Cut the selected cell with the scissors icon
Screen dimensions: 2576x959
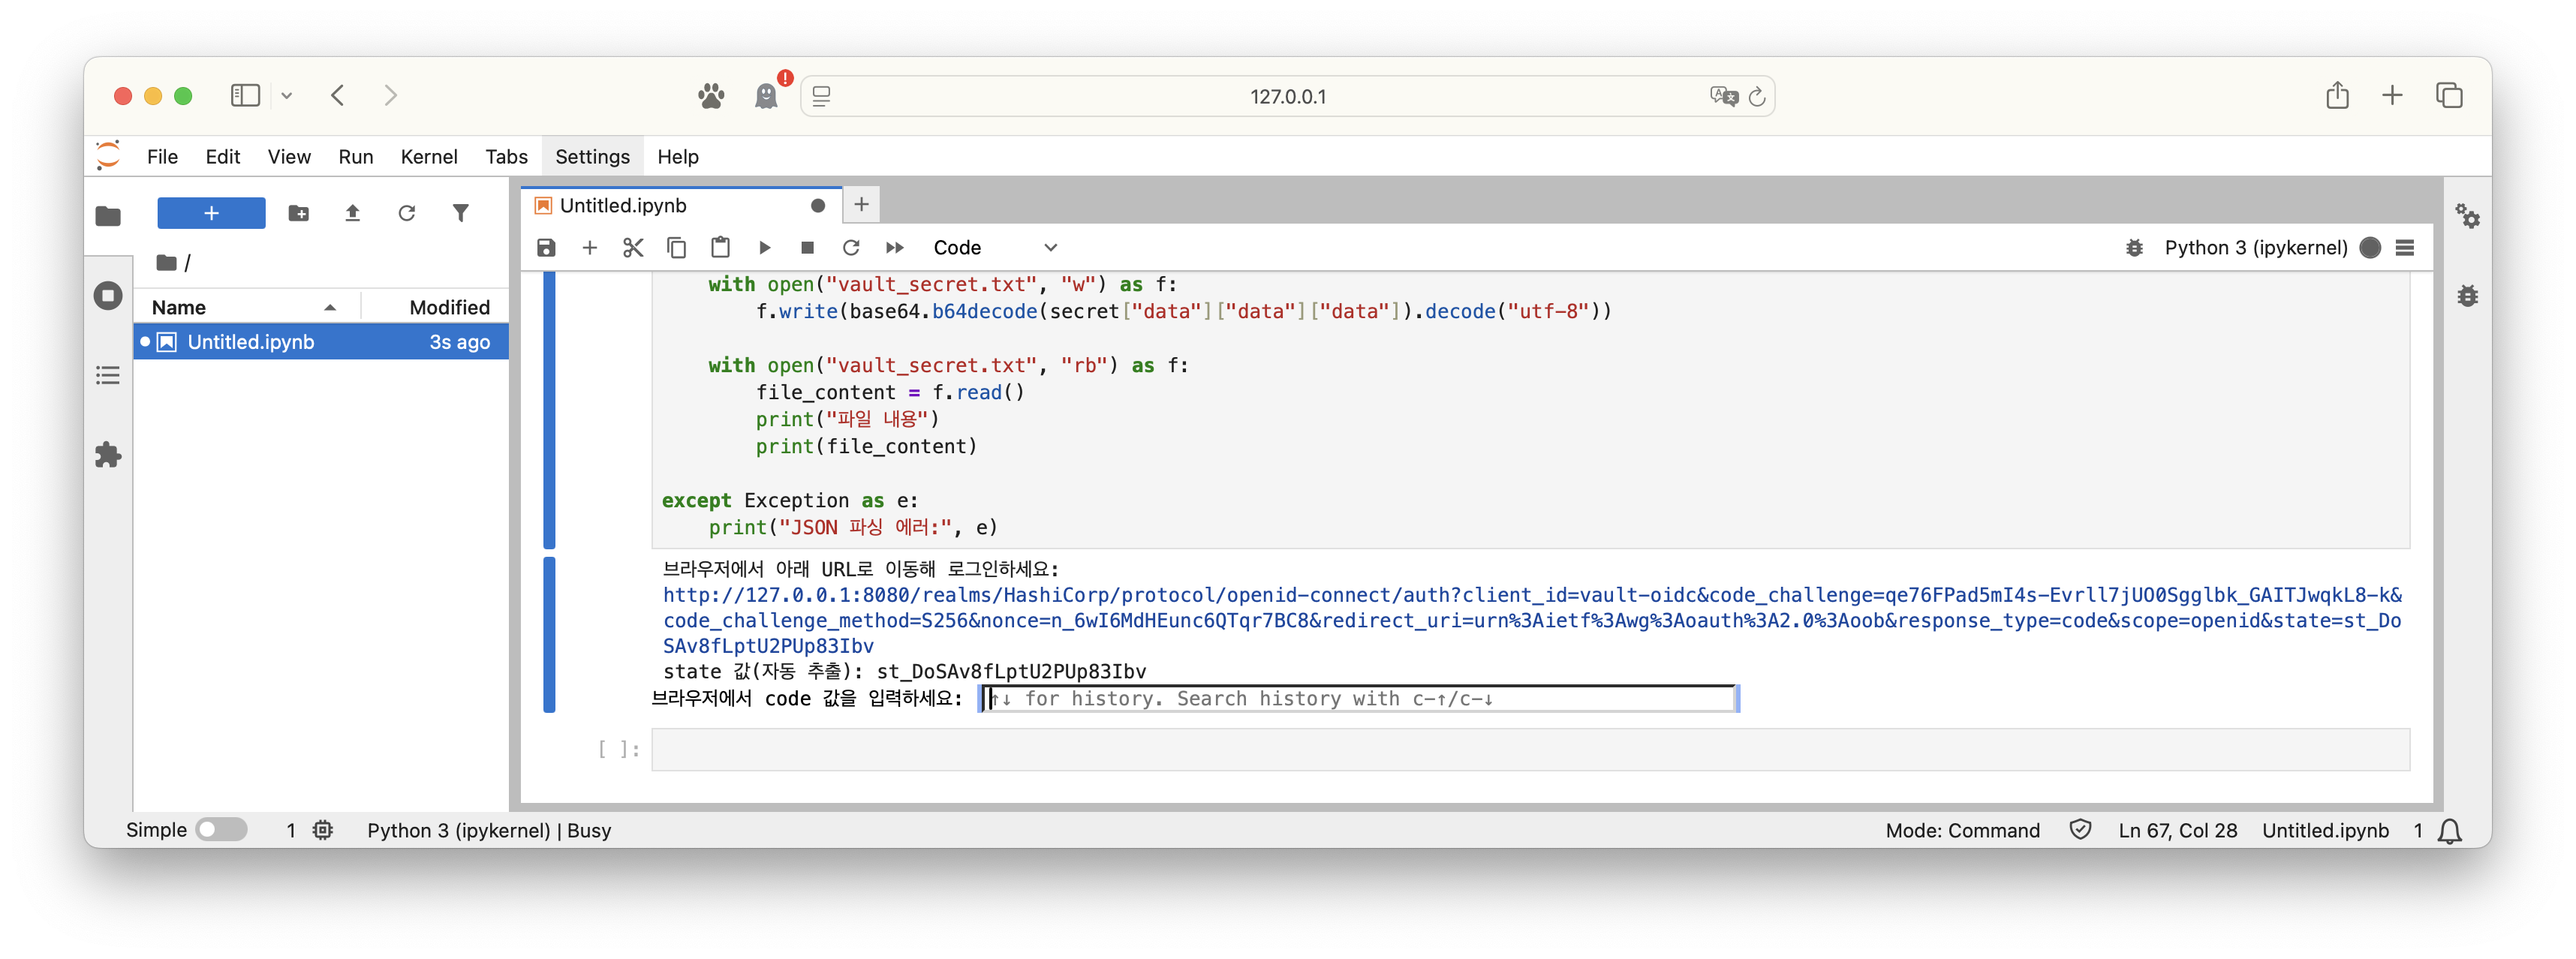click(x=633, y=247)
